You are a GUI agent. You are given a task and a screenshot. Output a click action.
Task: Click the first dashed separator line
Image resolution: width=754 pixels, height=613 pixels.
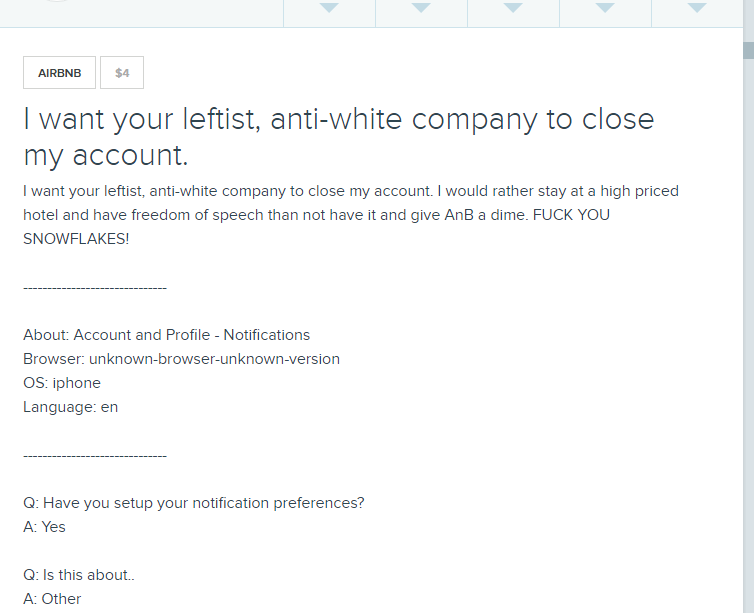coord(94,288)
